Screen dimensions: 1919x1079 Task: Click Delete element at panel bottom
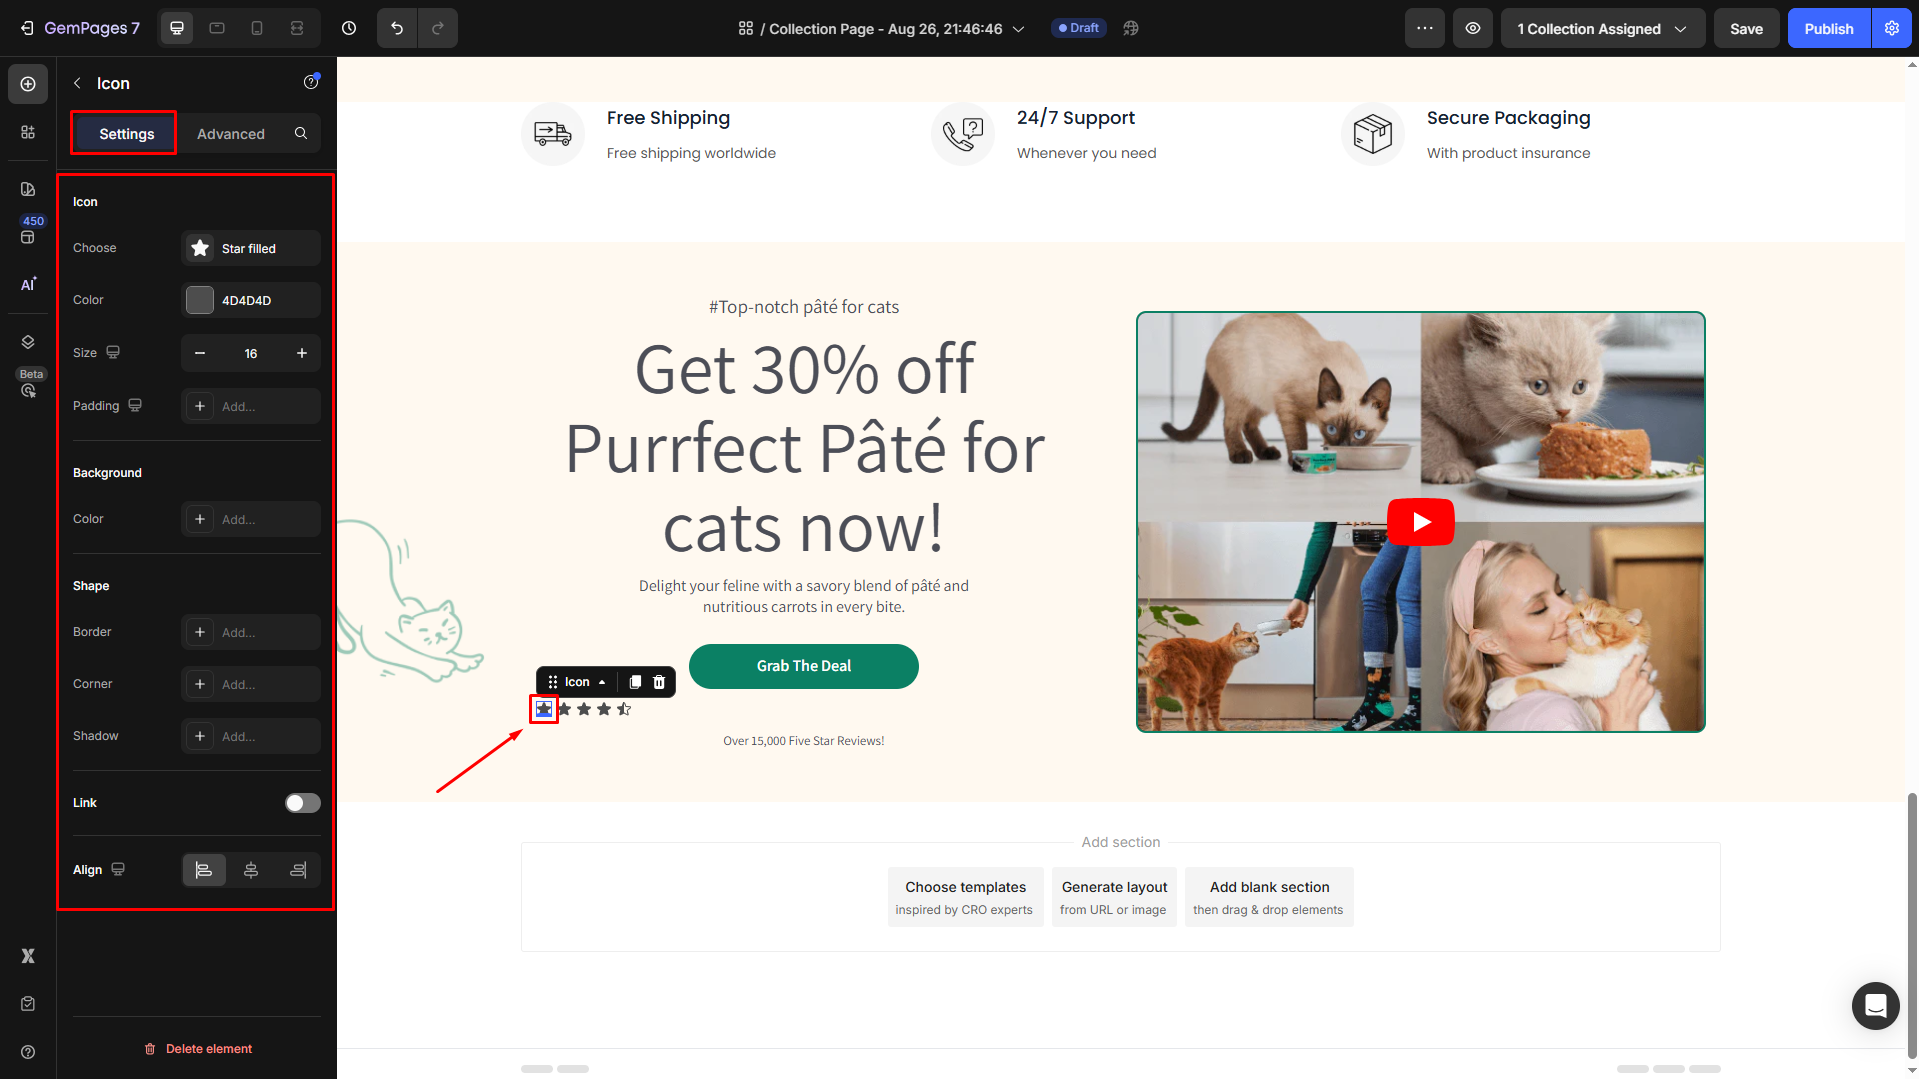pos(197,1049)
